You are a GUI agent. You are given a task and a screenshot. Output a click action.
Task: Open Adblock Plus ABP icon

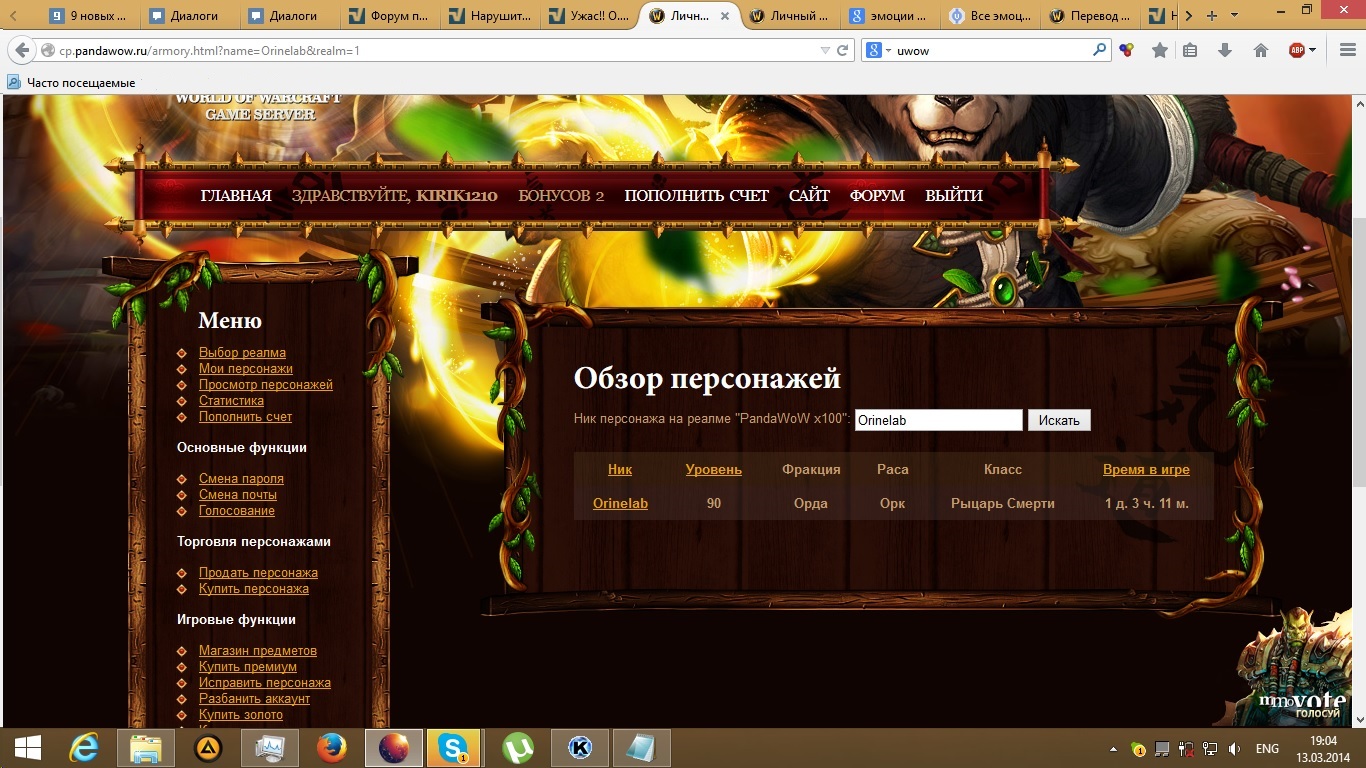(x=1297, y=50)
